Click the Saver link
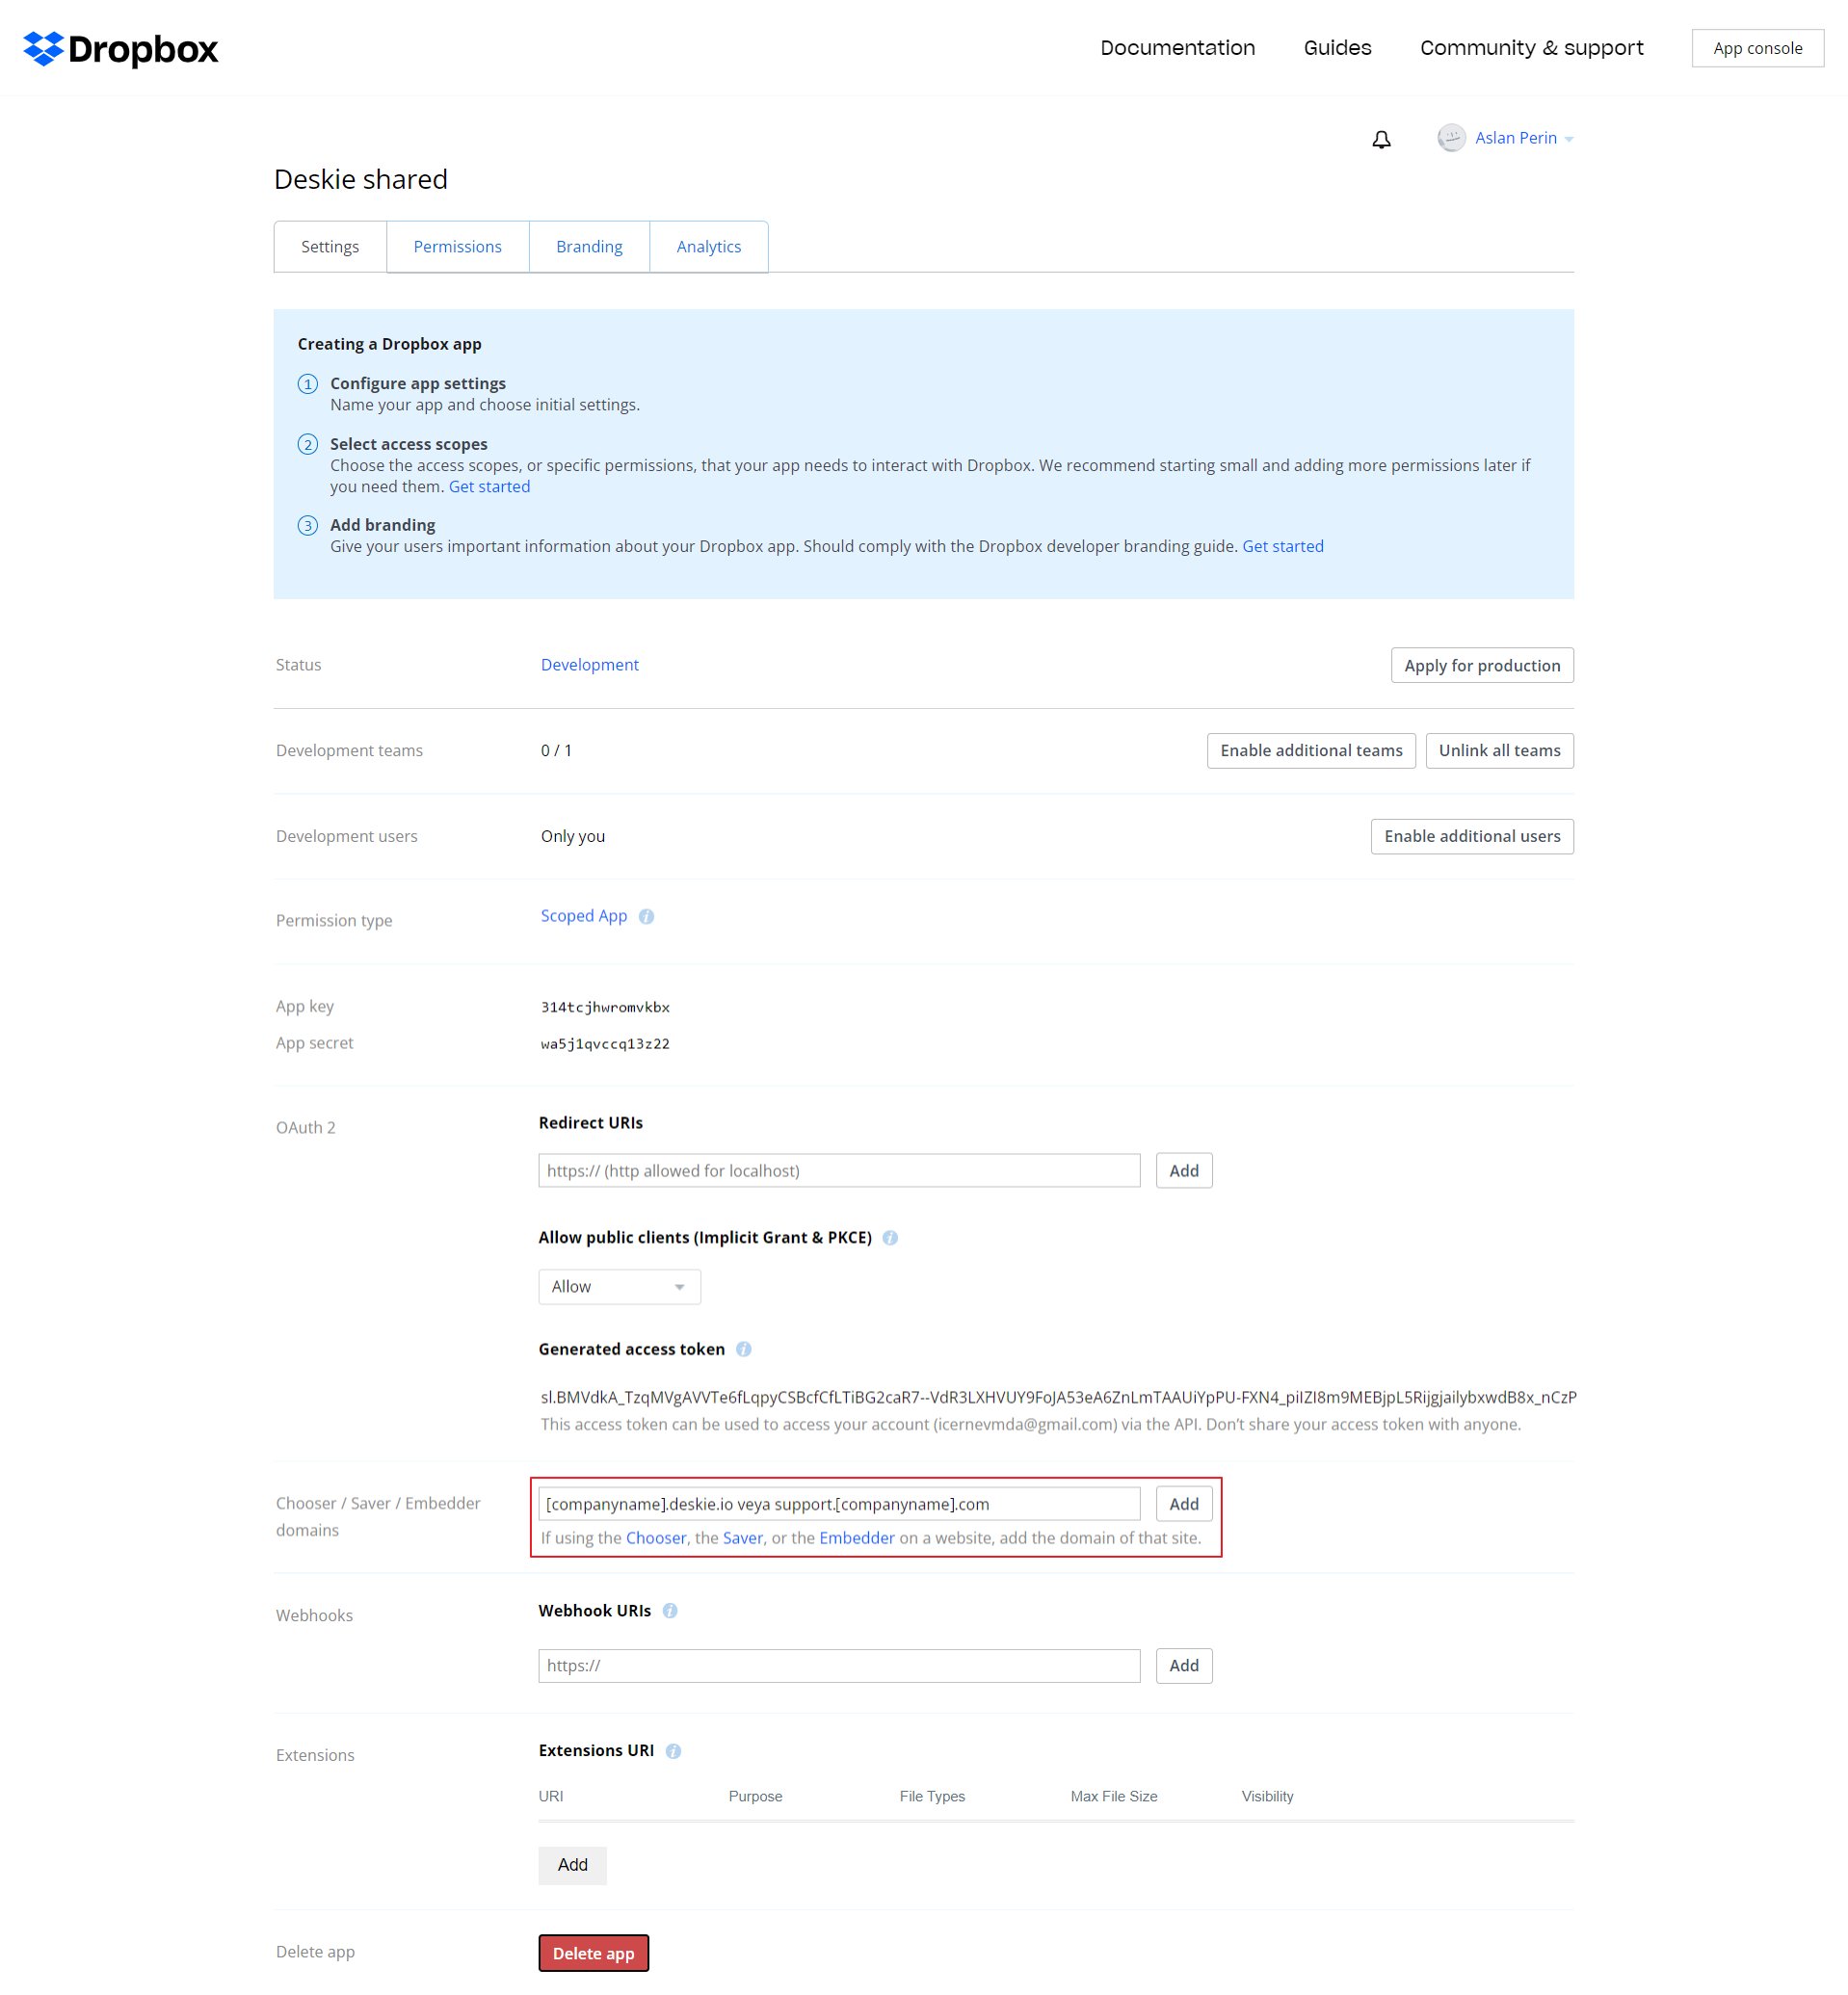Viewport: 1848px width, 1995px height. click(x=743, y=1538)
